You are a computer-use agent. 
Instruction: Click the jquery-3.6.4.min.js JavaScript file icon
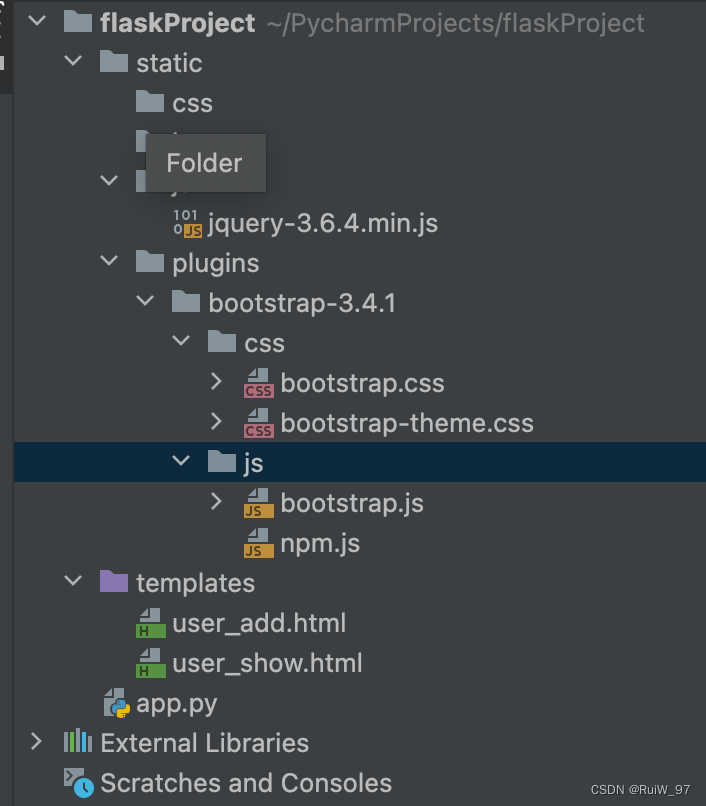point(189,222)
